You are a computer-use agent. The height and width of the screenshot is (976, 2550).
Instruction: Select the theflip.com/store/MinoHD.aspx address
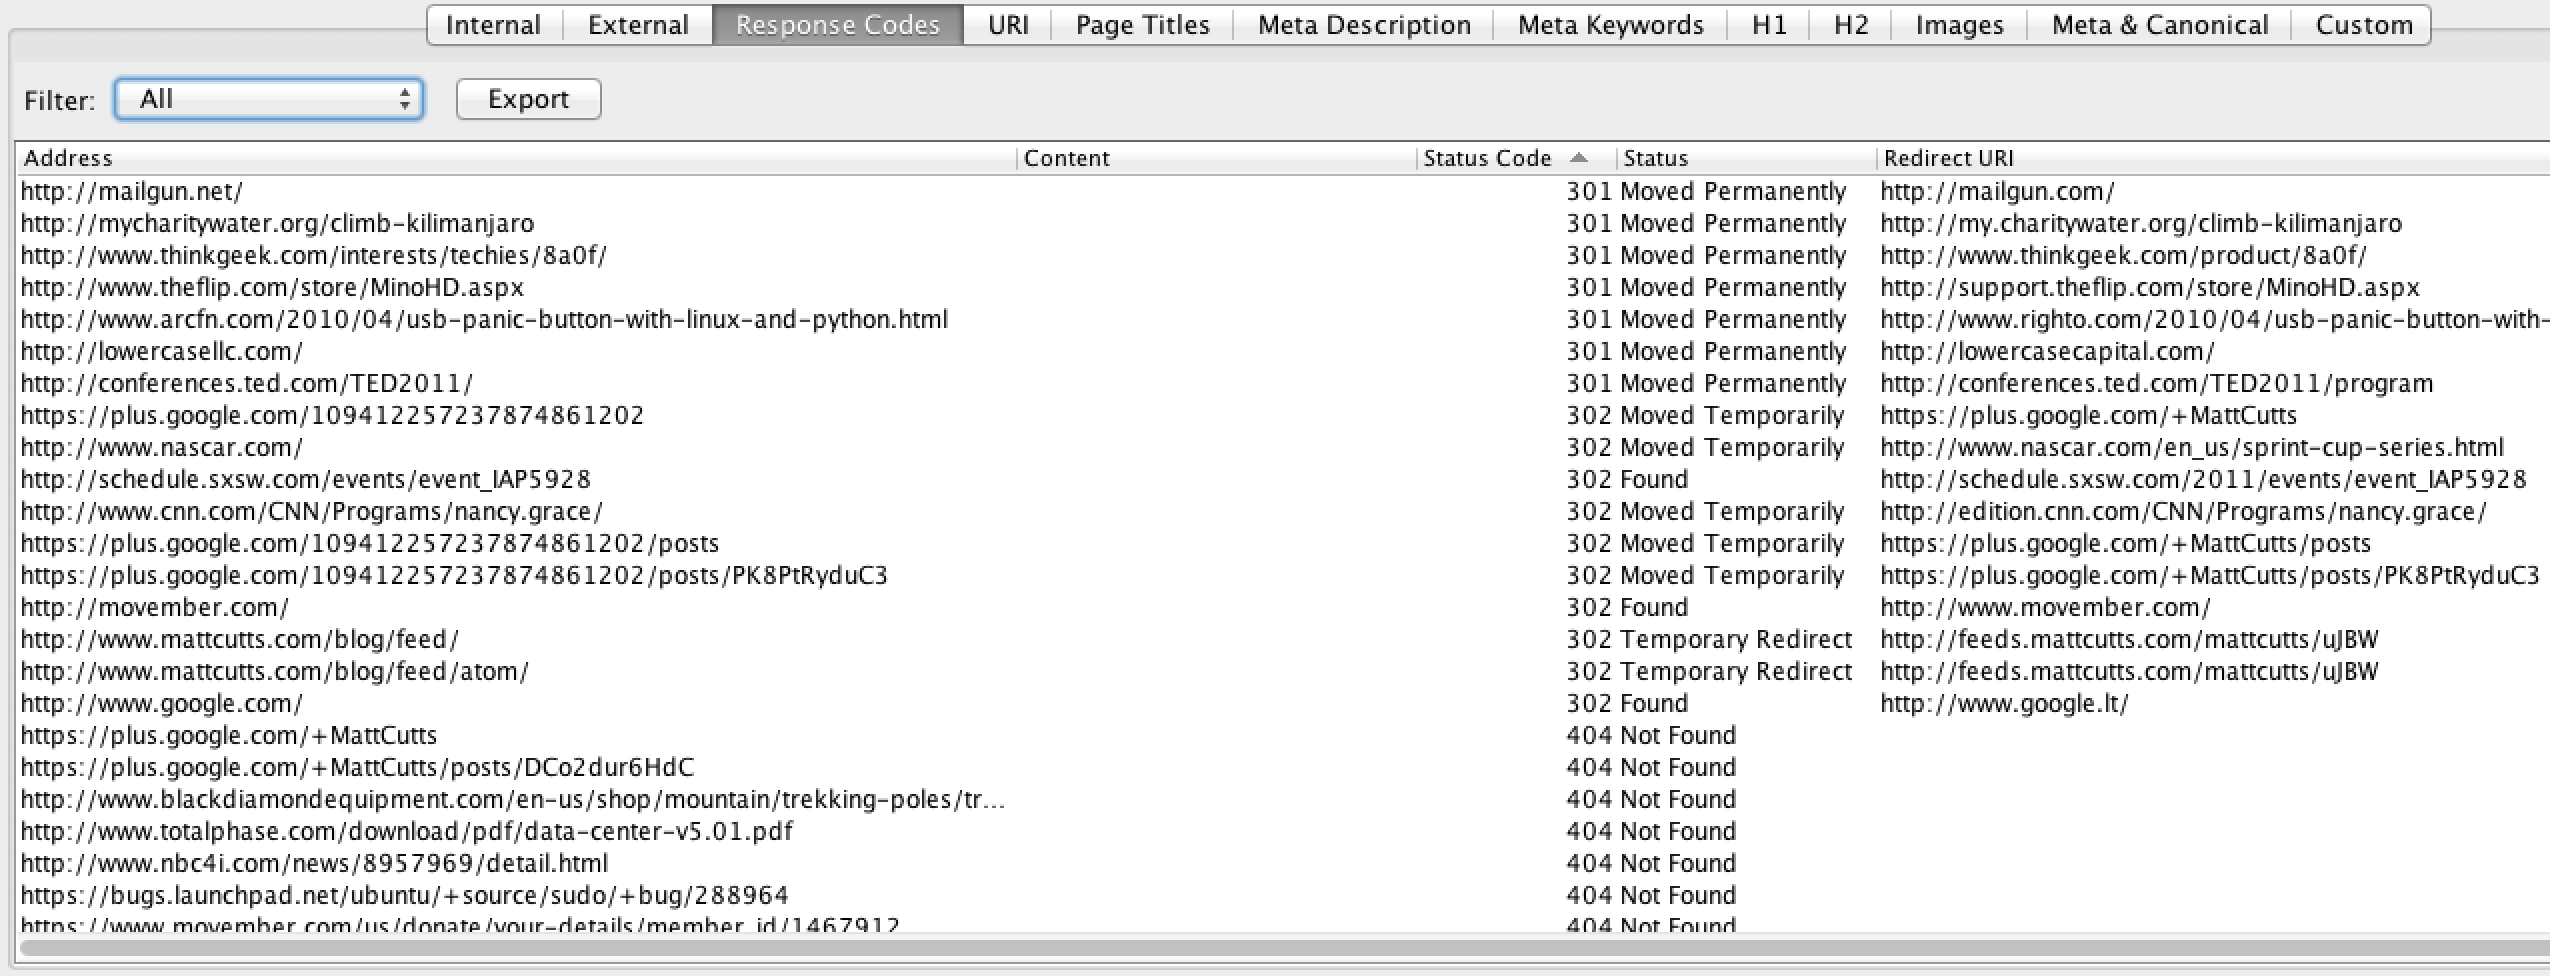click(x=272, y=287)
